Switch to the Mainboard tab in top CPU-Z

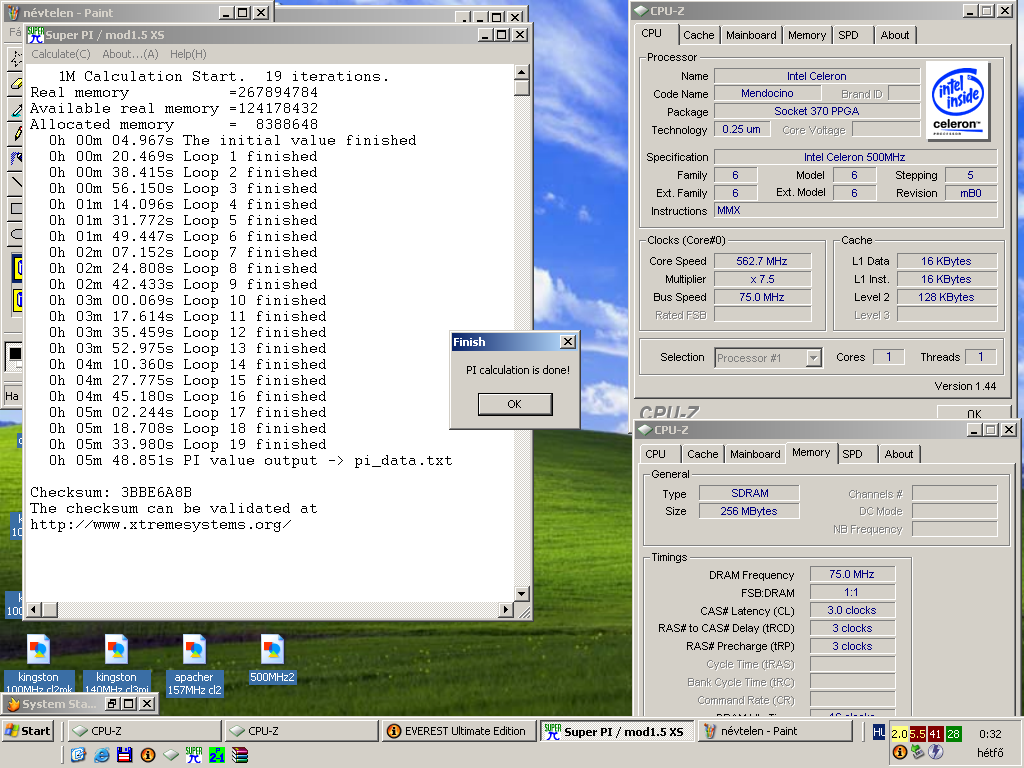(751, 35)
